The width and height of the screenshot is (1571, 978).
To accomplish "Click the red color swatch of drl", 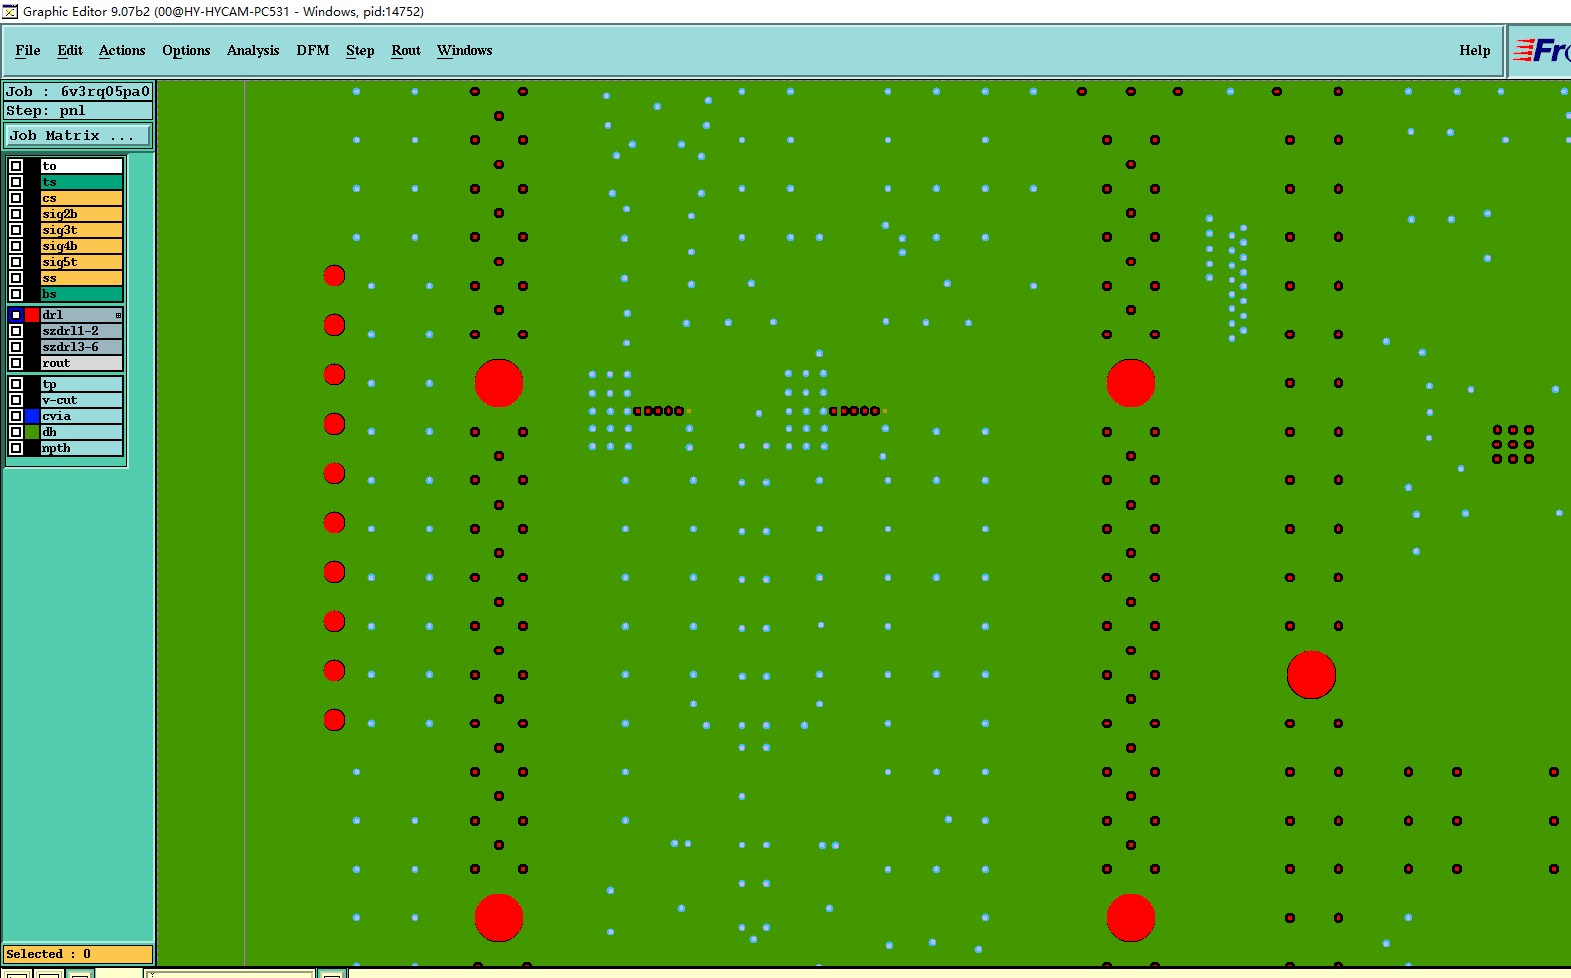I will tap(32, 315).
